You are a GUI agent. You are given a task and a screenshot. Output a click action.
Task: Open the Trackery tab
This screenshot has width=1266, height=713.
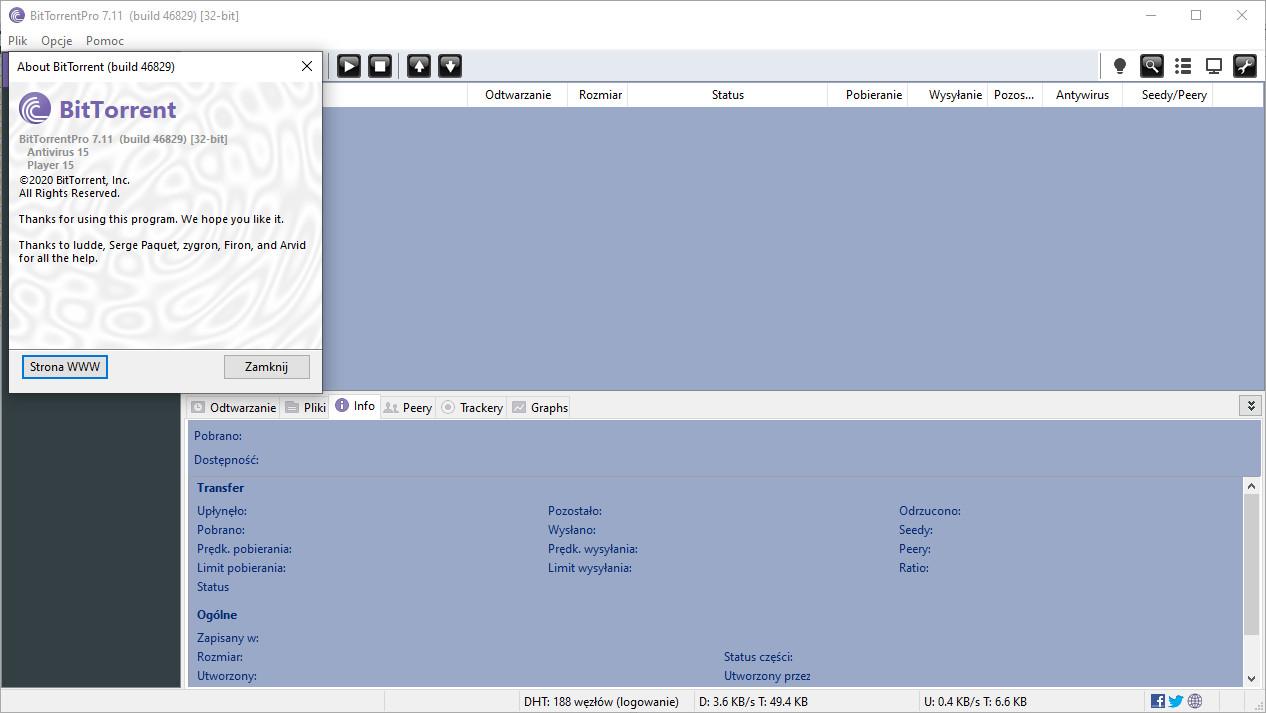pos(472,407)
